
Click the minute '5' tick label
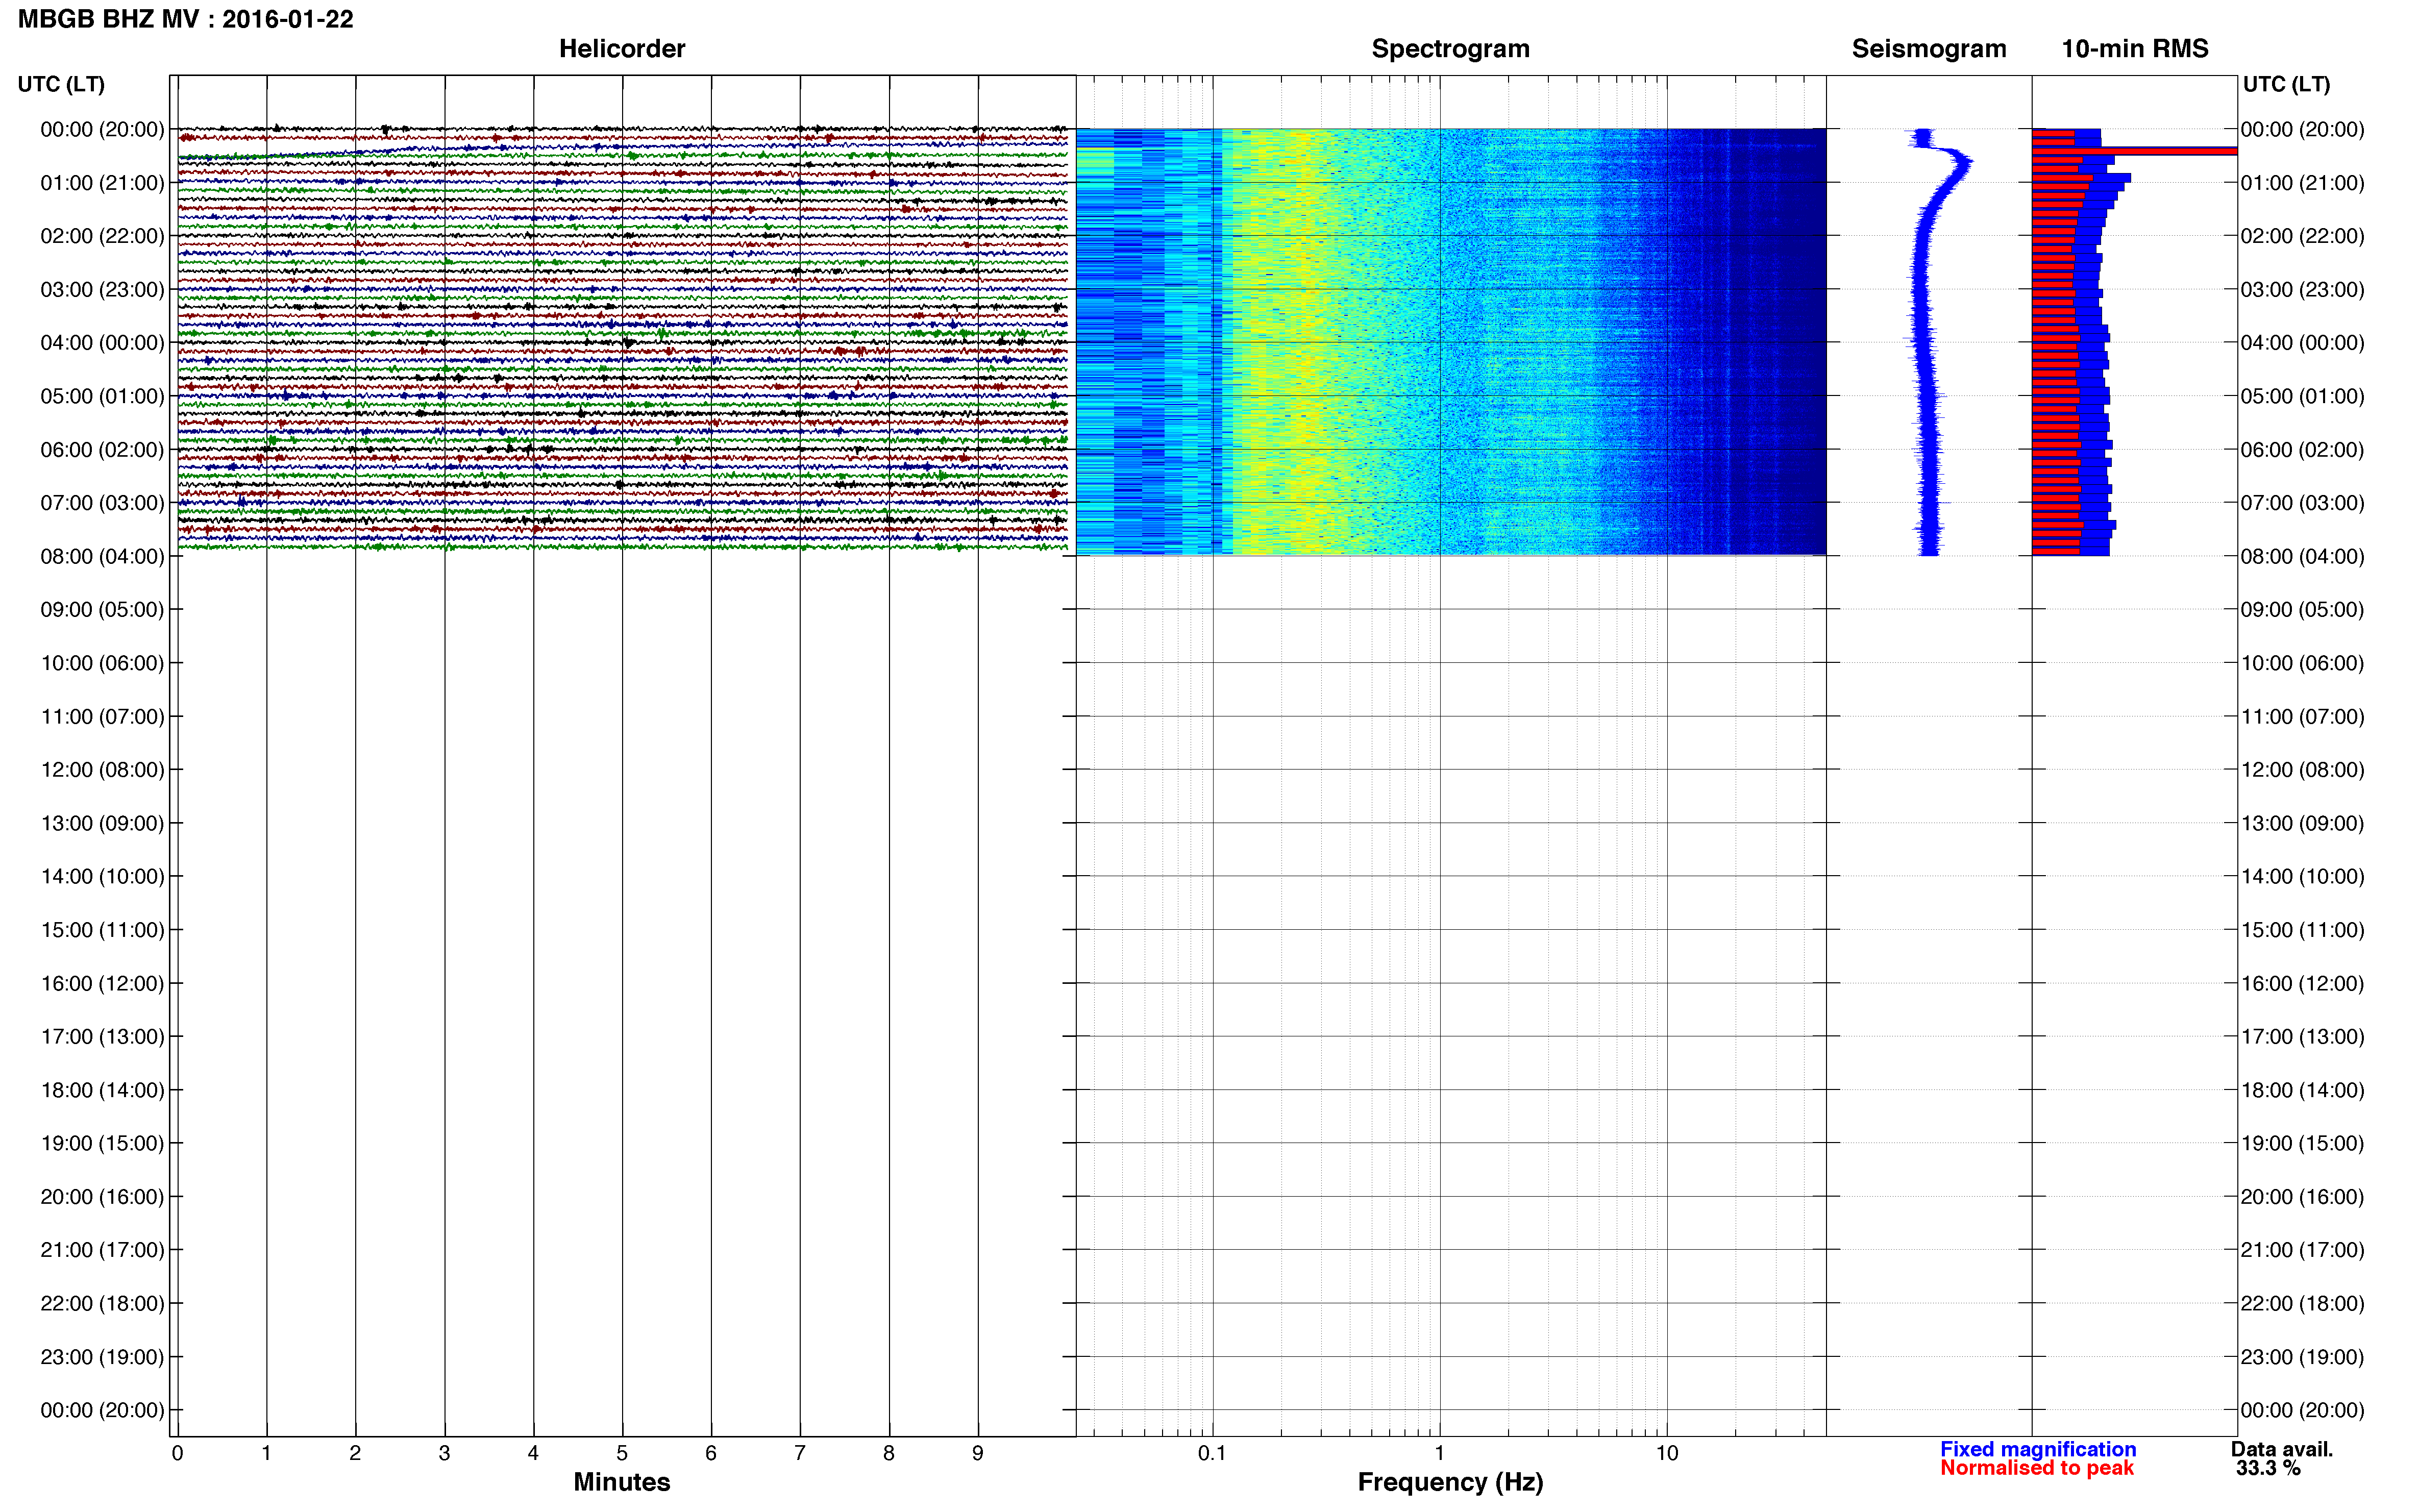coord(622,1453)
